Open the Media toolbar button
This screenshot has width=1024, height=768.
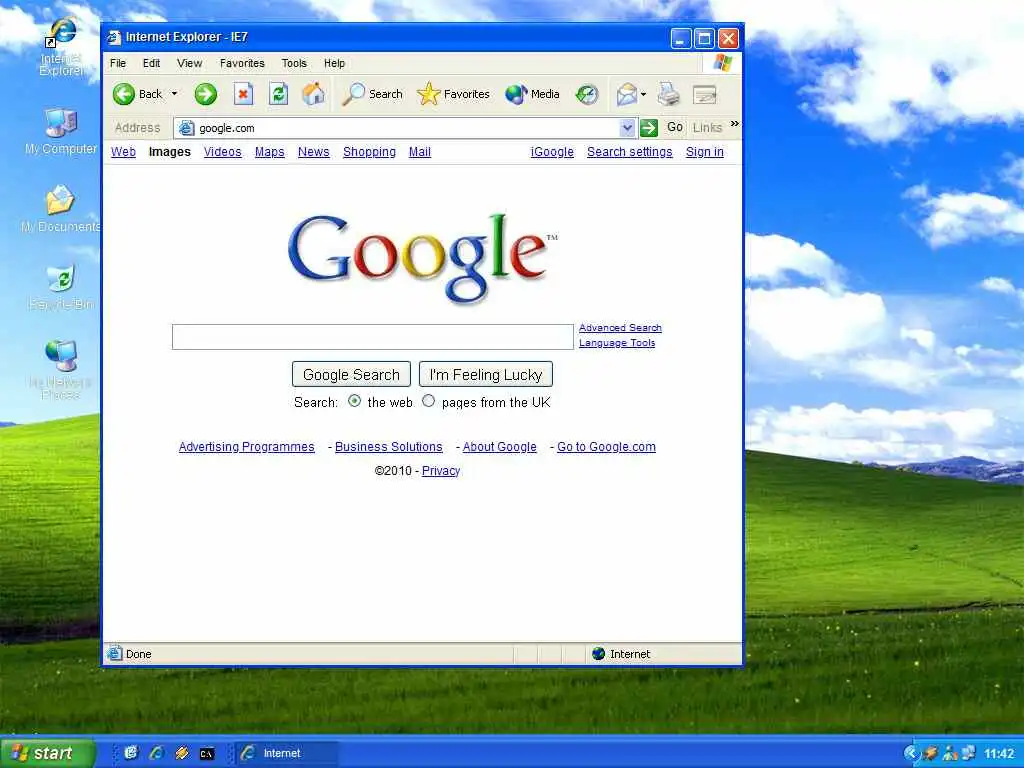tap(532, 94)
